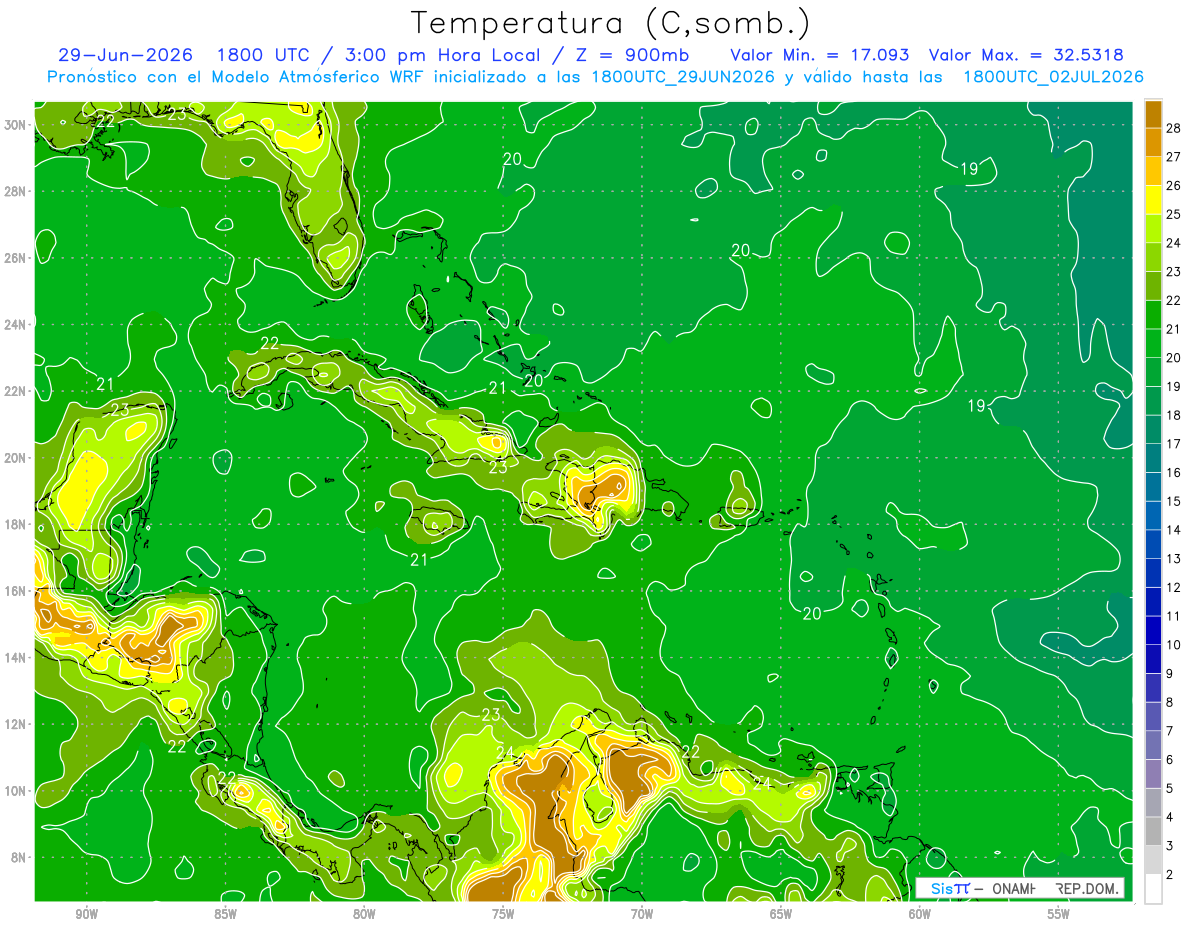The height and width of the screenshot is (927, 1200).
Task: Click the "90W" longitude label
Action: tap(87, 914)
